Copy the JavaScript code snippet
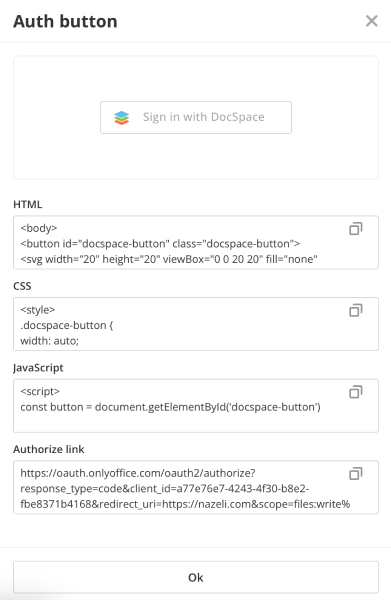This screenshot has height=600, width=391. click(x=355, y=392)
